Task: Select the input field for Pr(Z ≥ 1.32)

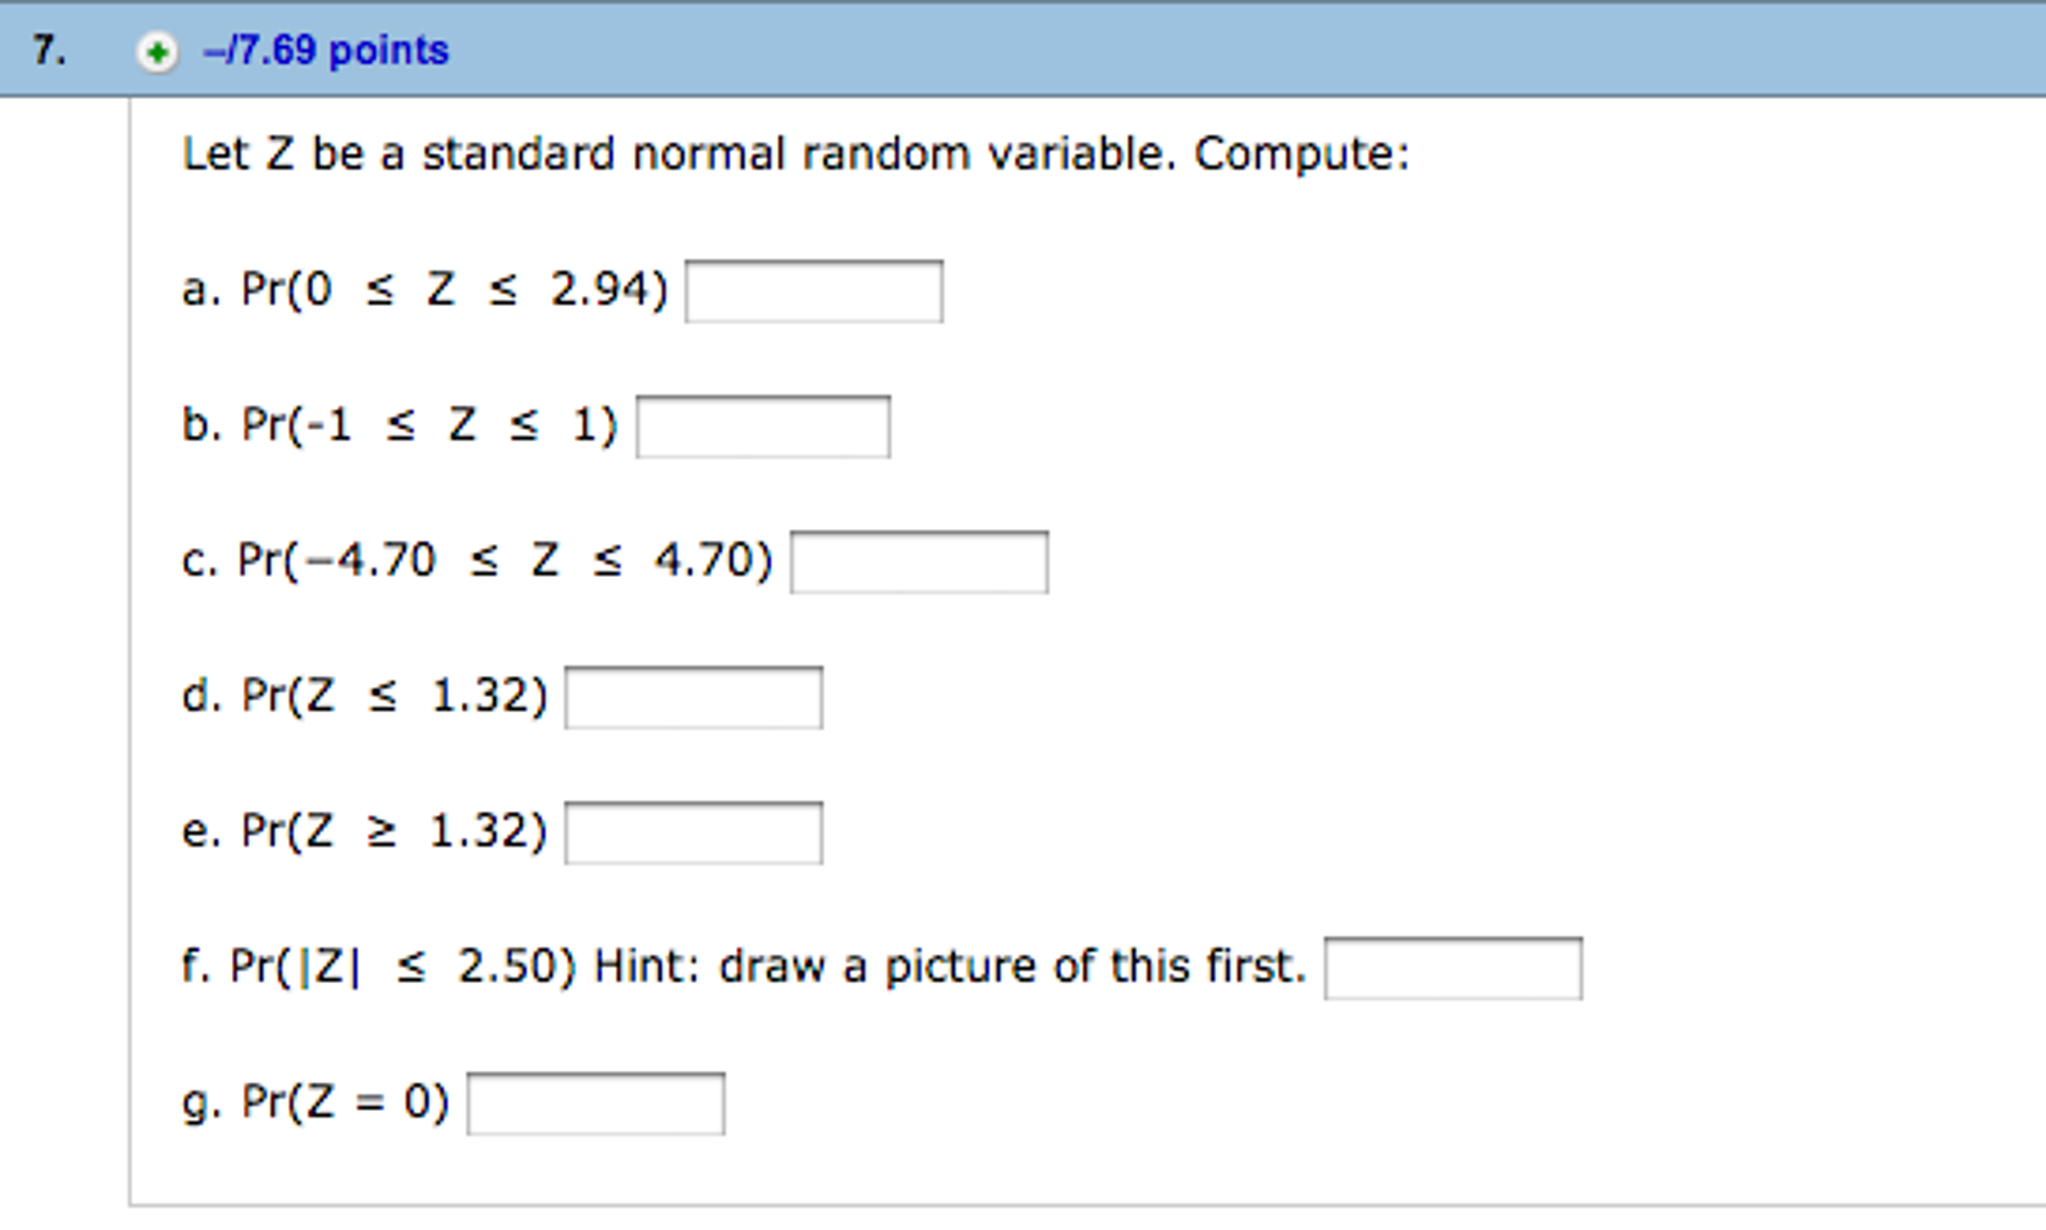Action: [693, 831]
